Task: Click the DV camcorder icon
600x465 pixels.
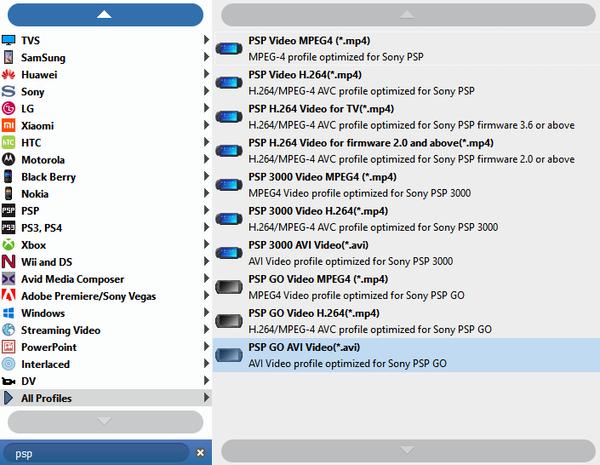Action: click(x=8, y=381)
